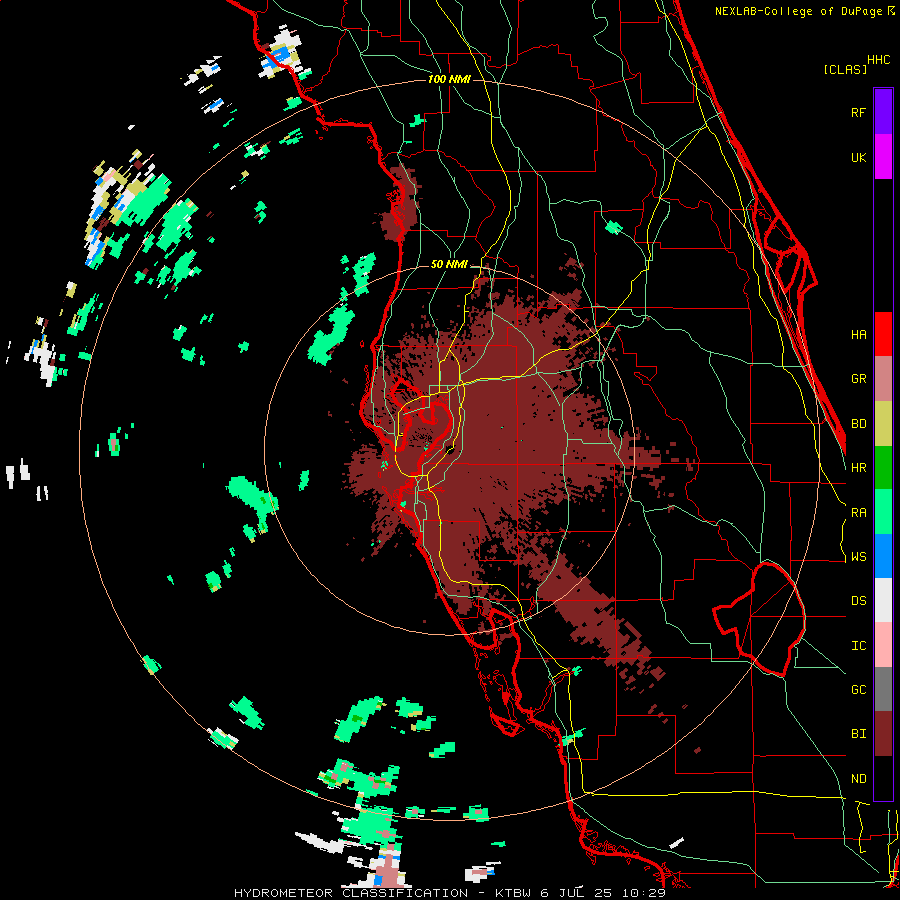Screen dimensions: 900x900
Task: Click the DS legend label
Action: [x=859, y=601]
